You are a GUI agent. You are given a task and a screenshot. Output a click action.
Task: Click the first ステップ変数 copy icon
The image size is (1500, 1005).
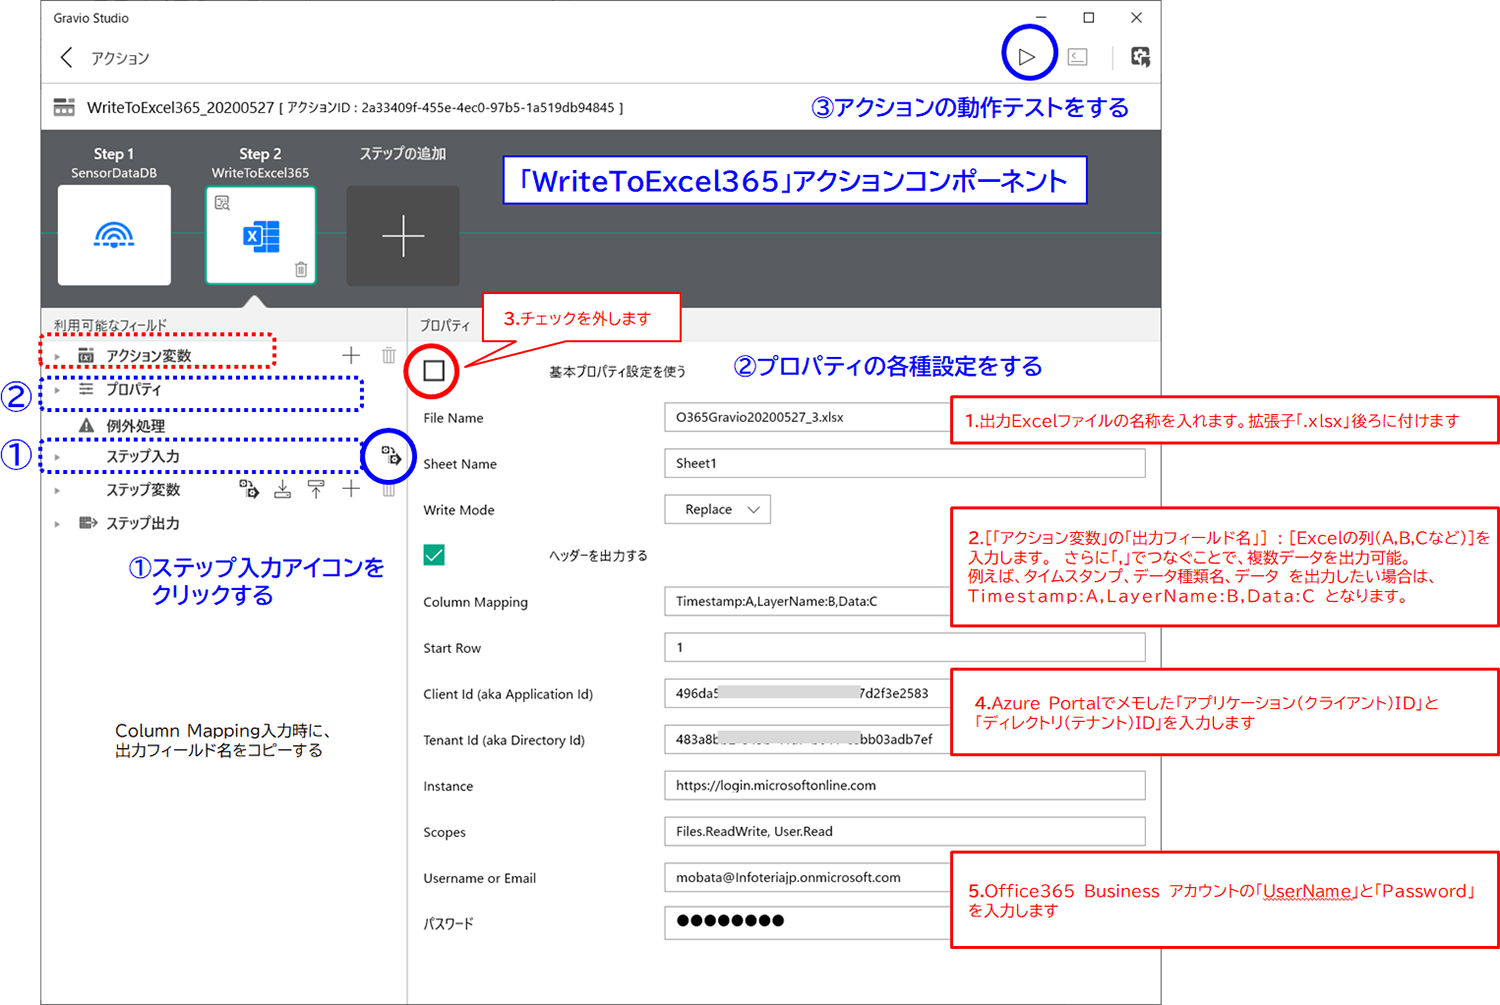[249, 489]
